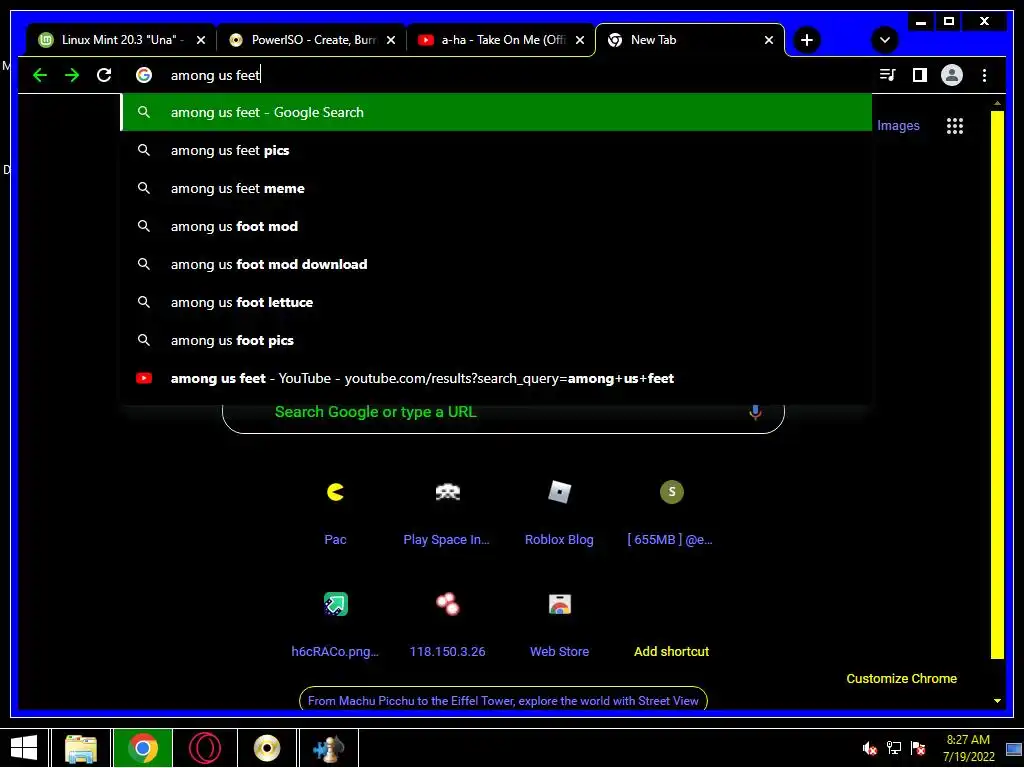Click the Chrome taskbar icon

tap(143, 748)
